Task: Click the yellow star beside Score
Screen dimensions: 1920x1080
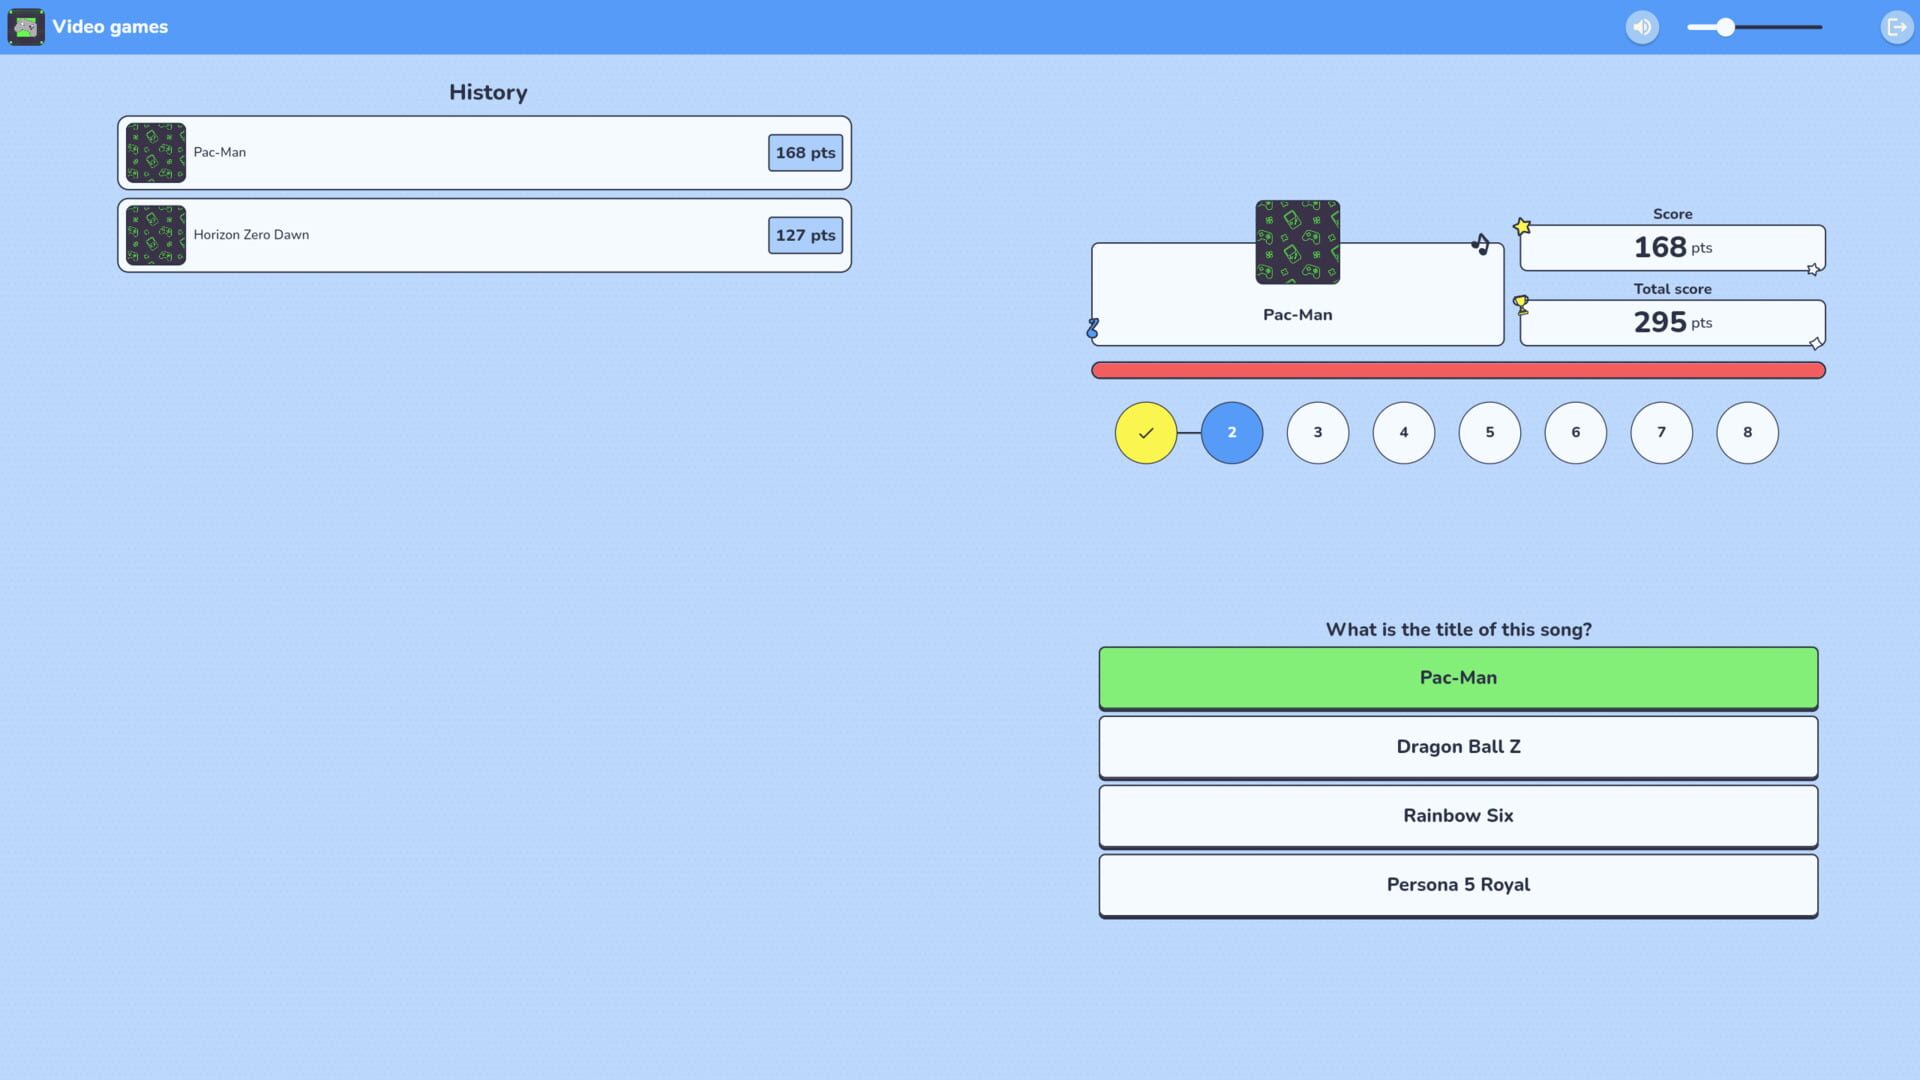Action: pos(1522,227)
